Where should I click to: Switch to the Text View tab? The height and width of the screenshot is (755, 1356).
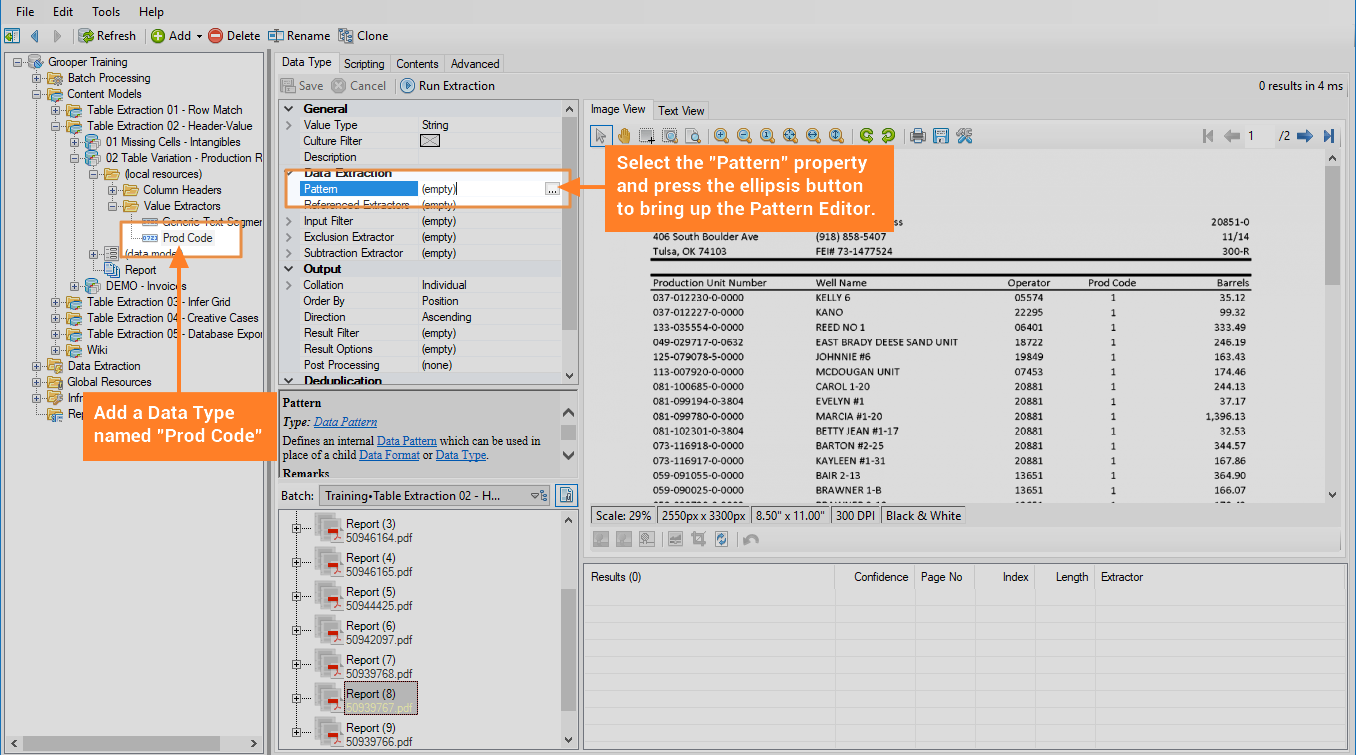(681, 110)
